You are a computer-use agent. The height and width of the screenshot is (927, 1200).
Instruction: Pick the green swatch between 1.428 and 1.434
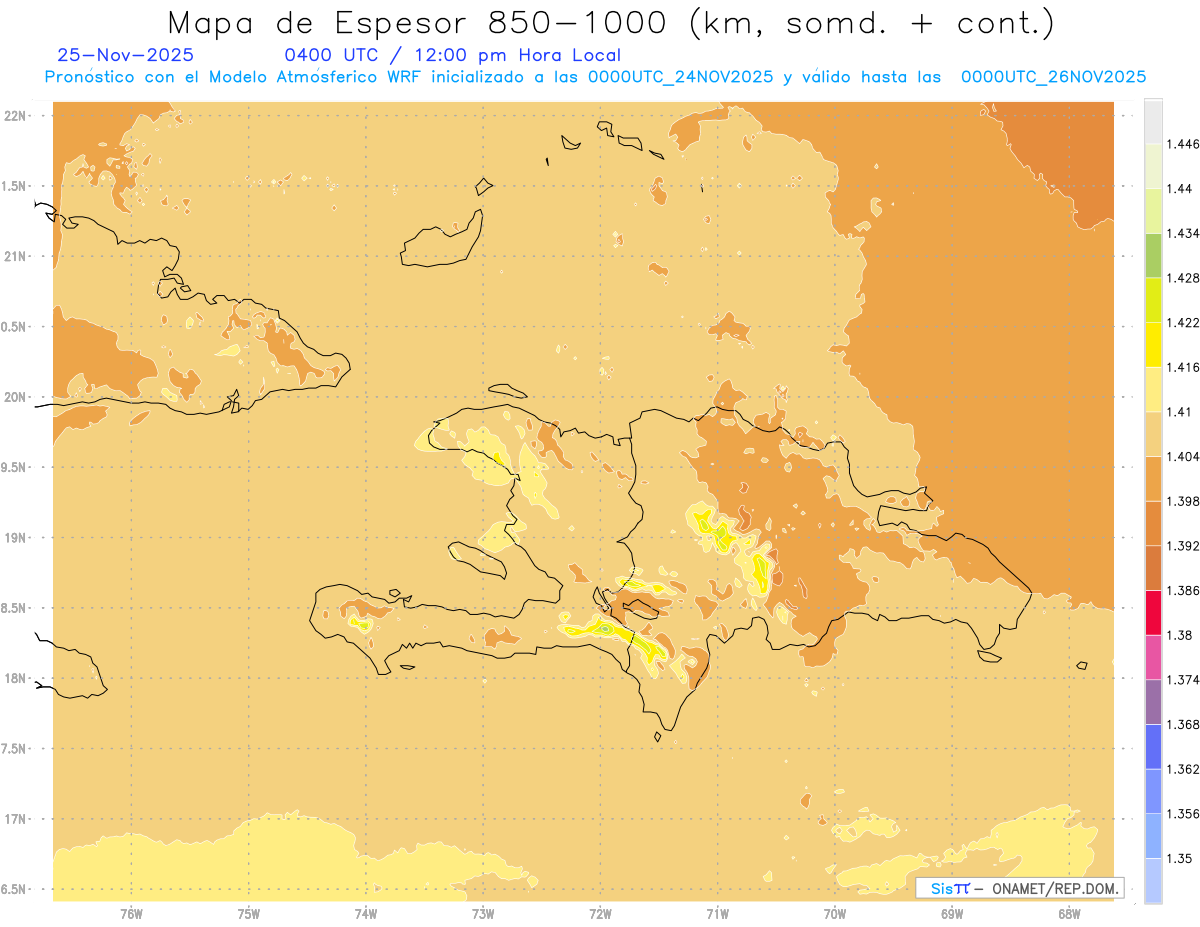pyautogui.click(x=1153, y=255)
